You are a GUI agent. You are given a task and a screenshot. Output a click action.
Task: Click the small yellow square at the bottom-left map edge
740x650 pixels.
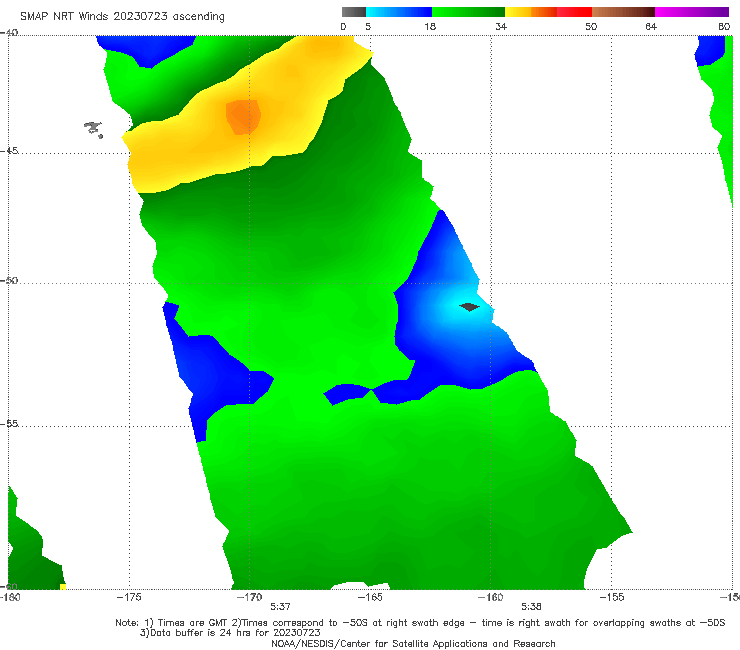point(63,587)
